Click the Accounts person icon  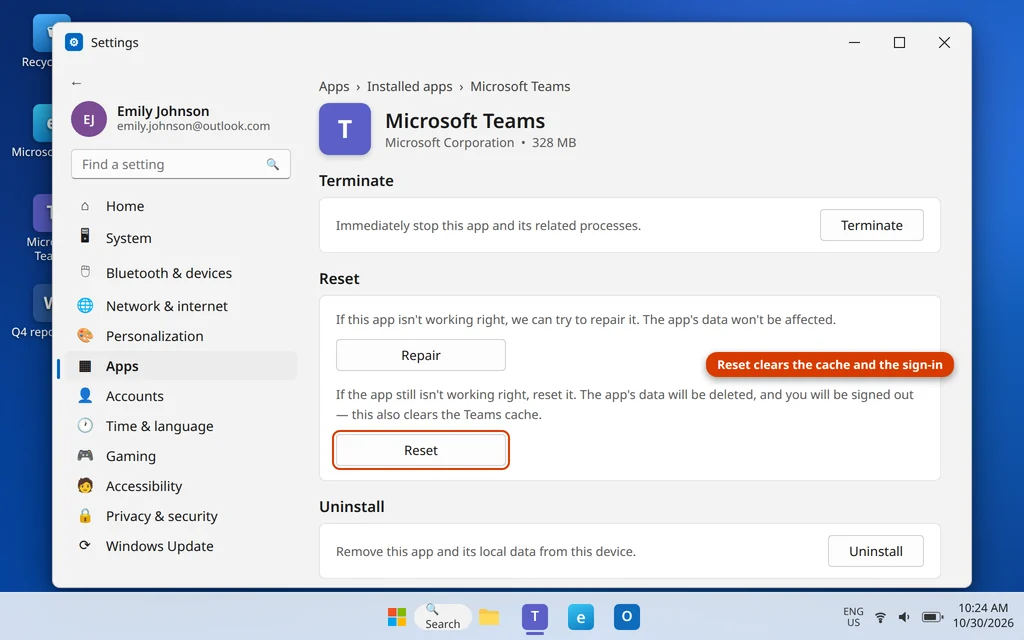point(85,395)
